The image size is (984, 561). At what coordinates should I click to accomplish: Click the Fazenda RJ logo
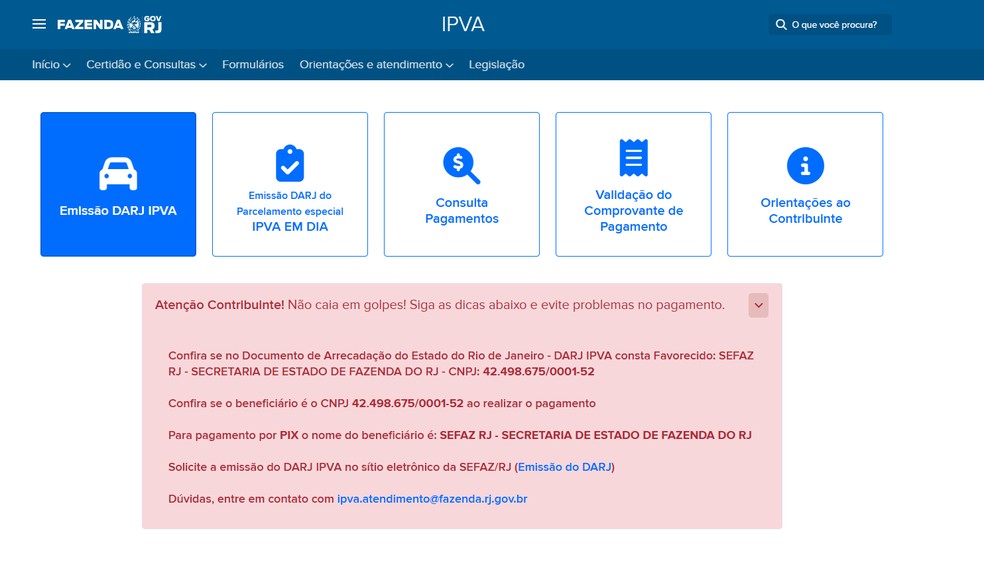tap(109, 24)
